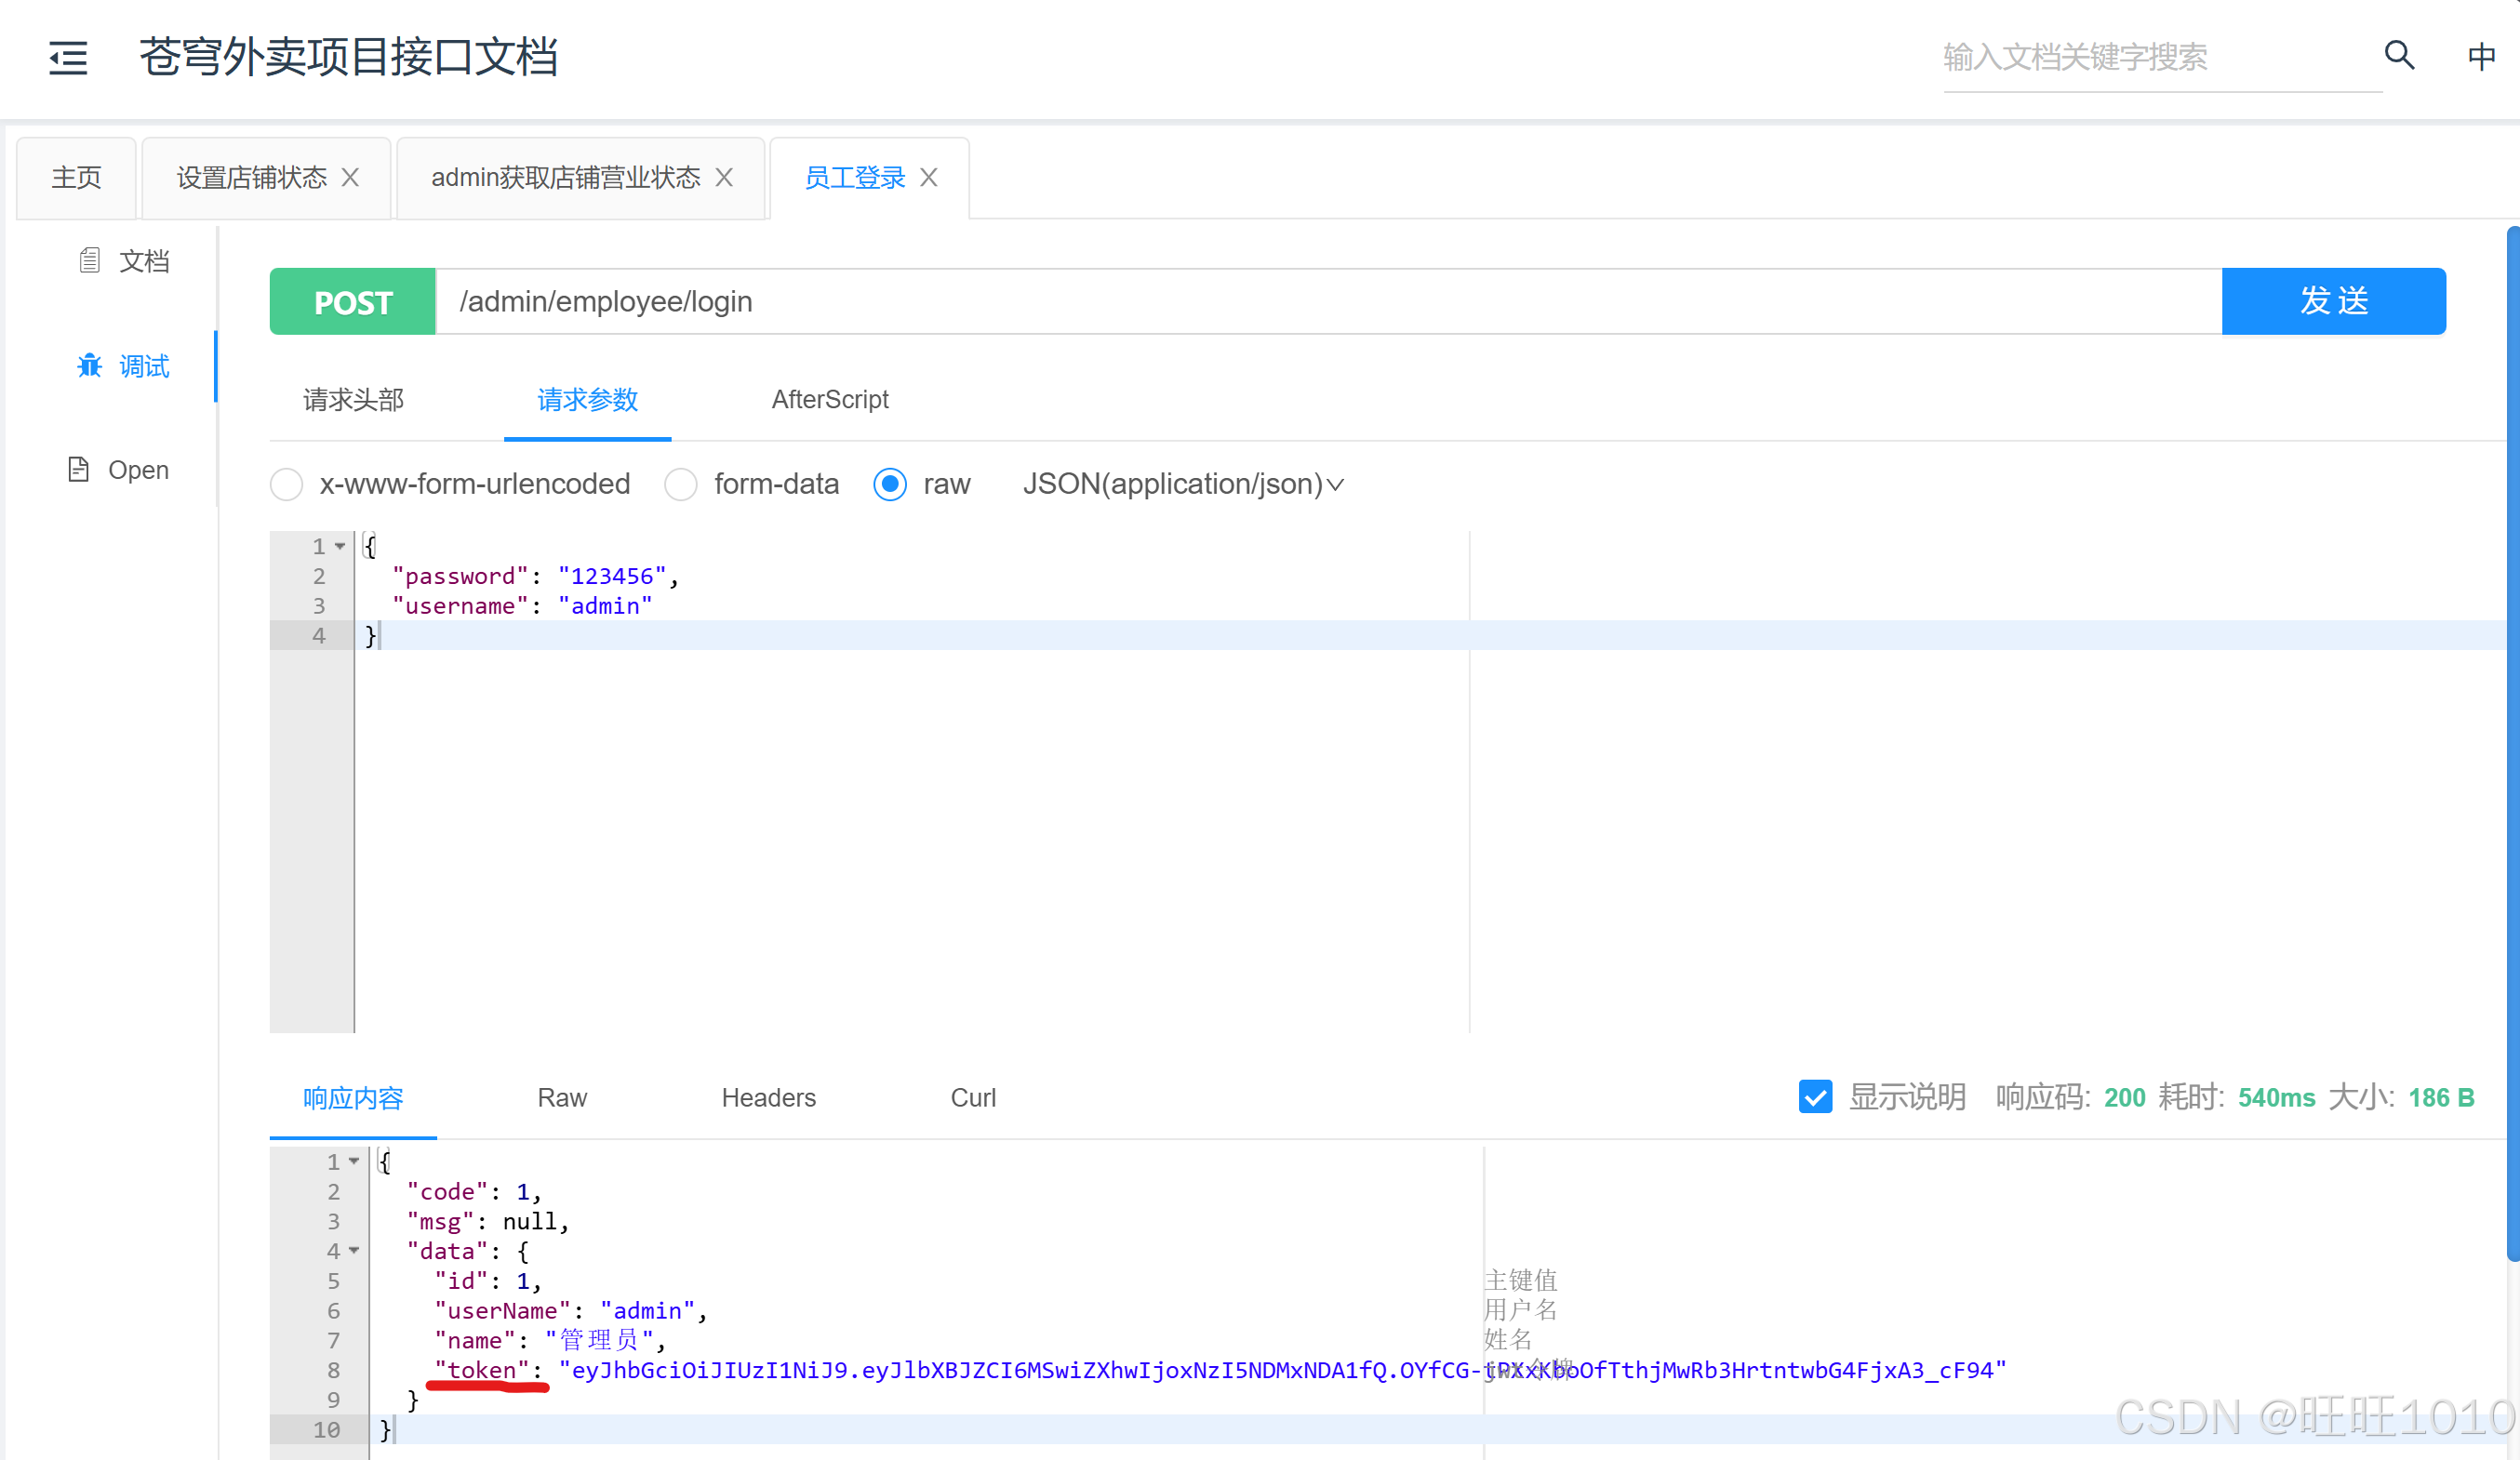Click the search magnifier icon
Screen dimensions: 2520x1460
point(2399,56)
